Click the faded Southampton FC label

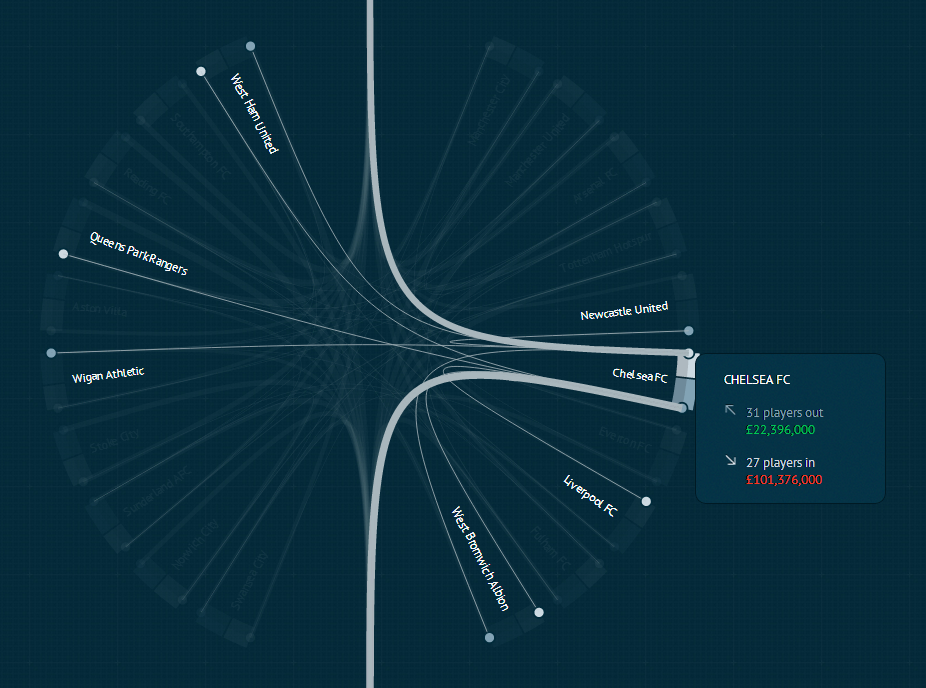tap(200, 146)
